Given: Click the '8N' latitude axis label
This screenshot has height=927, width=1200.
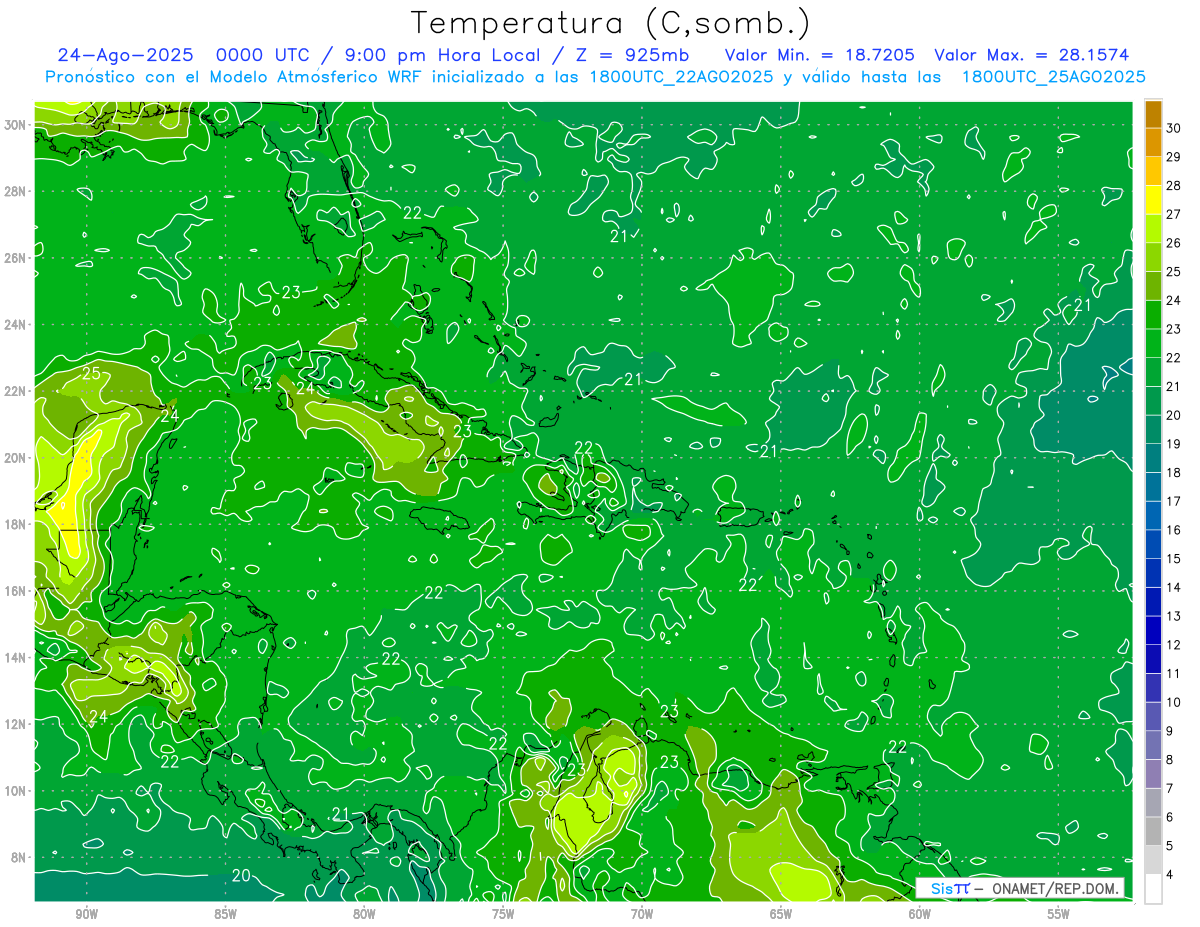Looking at the screenshot, I should tap(19, 857).
